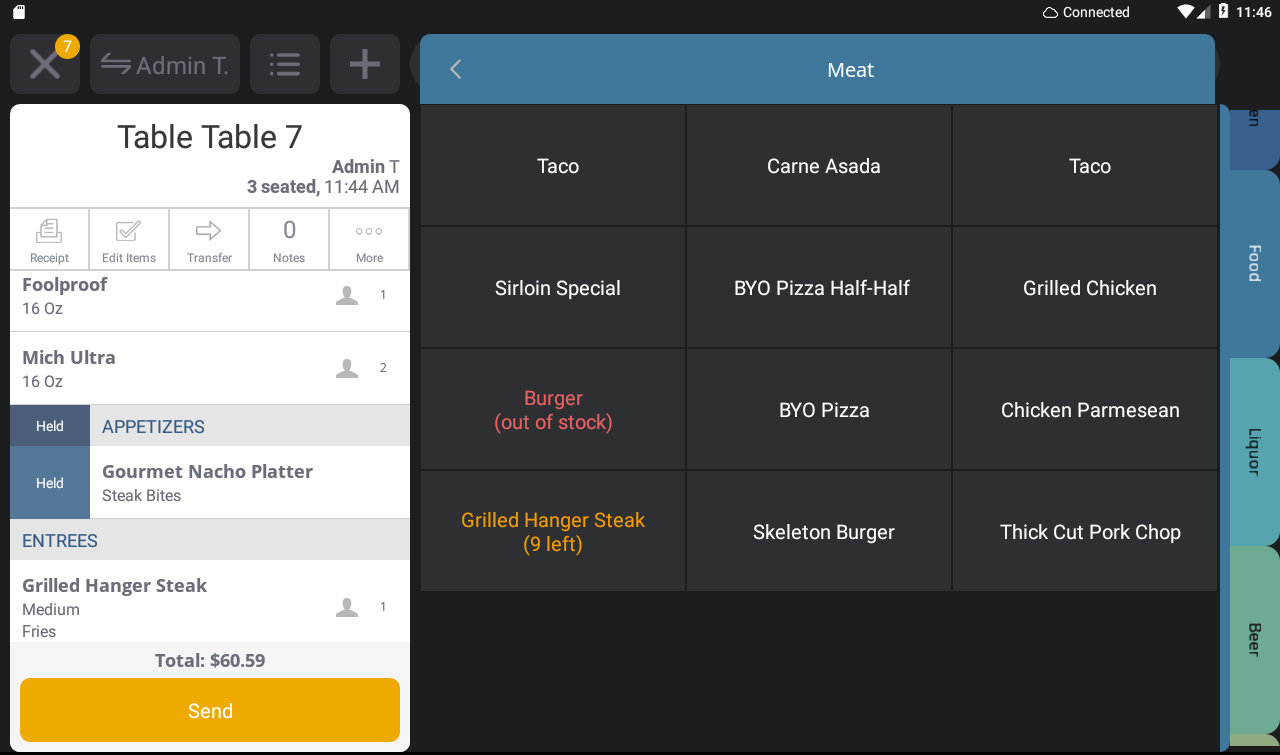This screenshot has height=755, width=1280.
Task: Select the Thick Cut Pork Chop item
Action: (1090, 532)
